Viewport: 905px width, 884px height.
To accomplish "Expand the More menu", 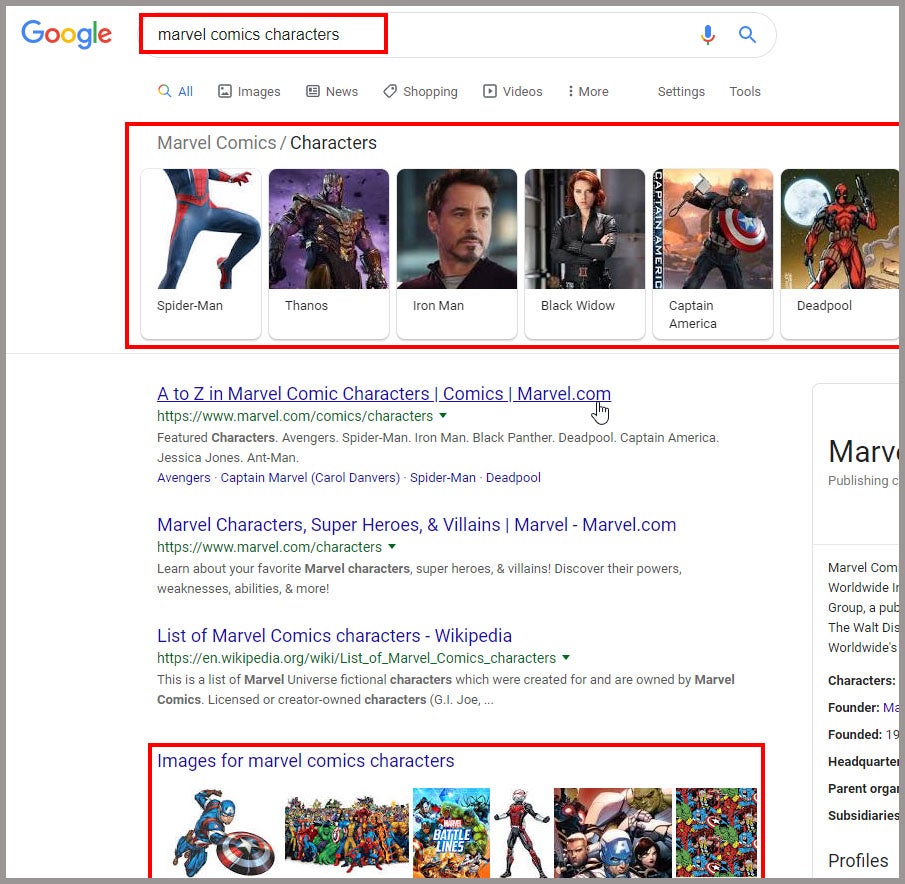I will 588,91.
